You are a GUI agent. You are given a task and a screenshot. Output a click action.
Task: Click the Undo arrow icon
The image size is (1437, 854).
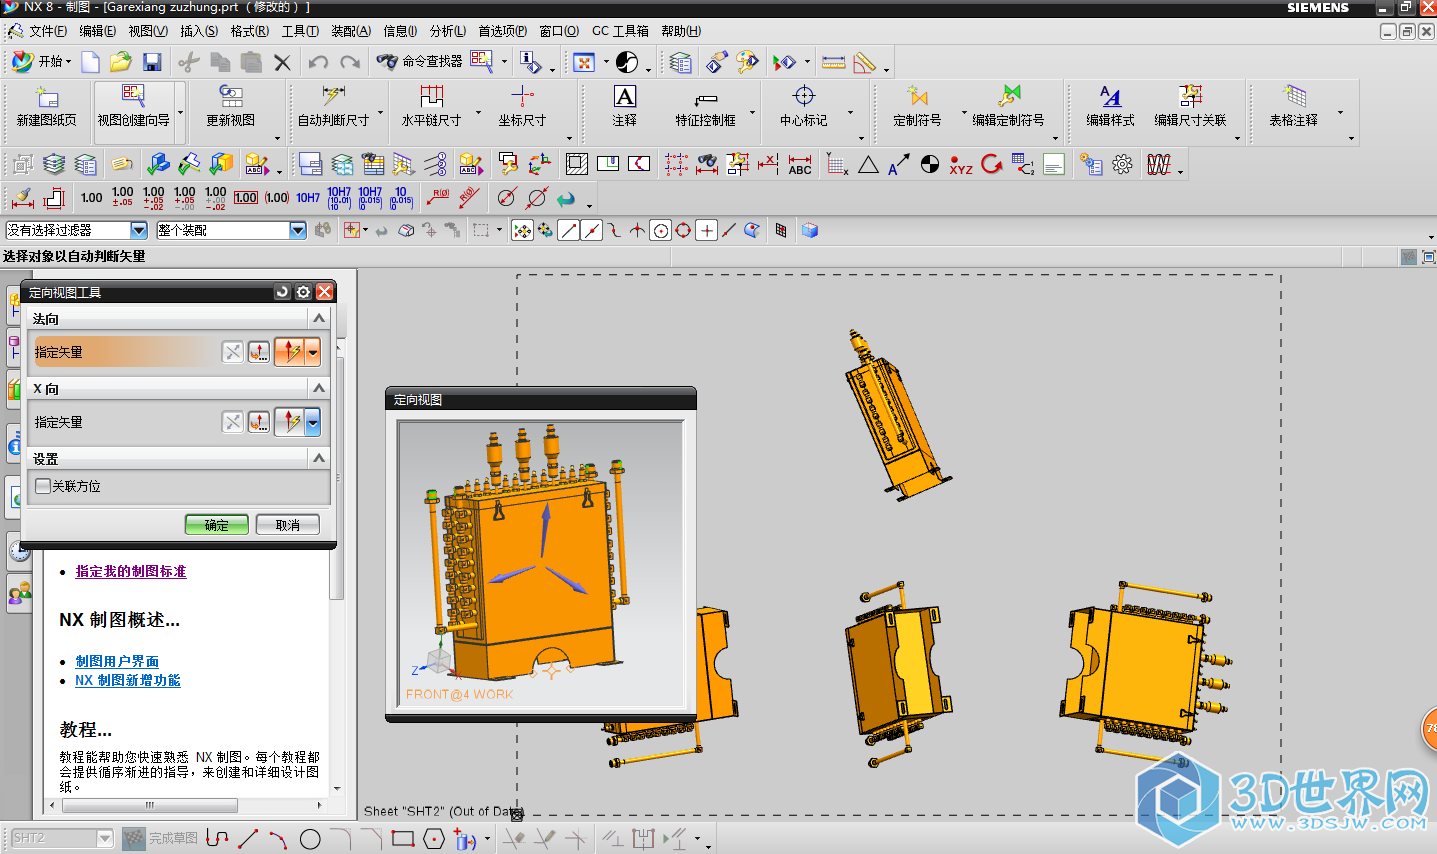click(318, 62)
